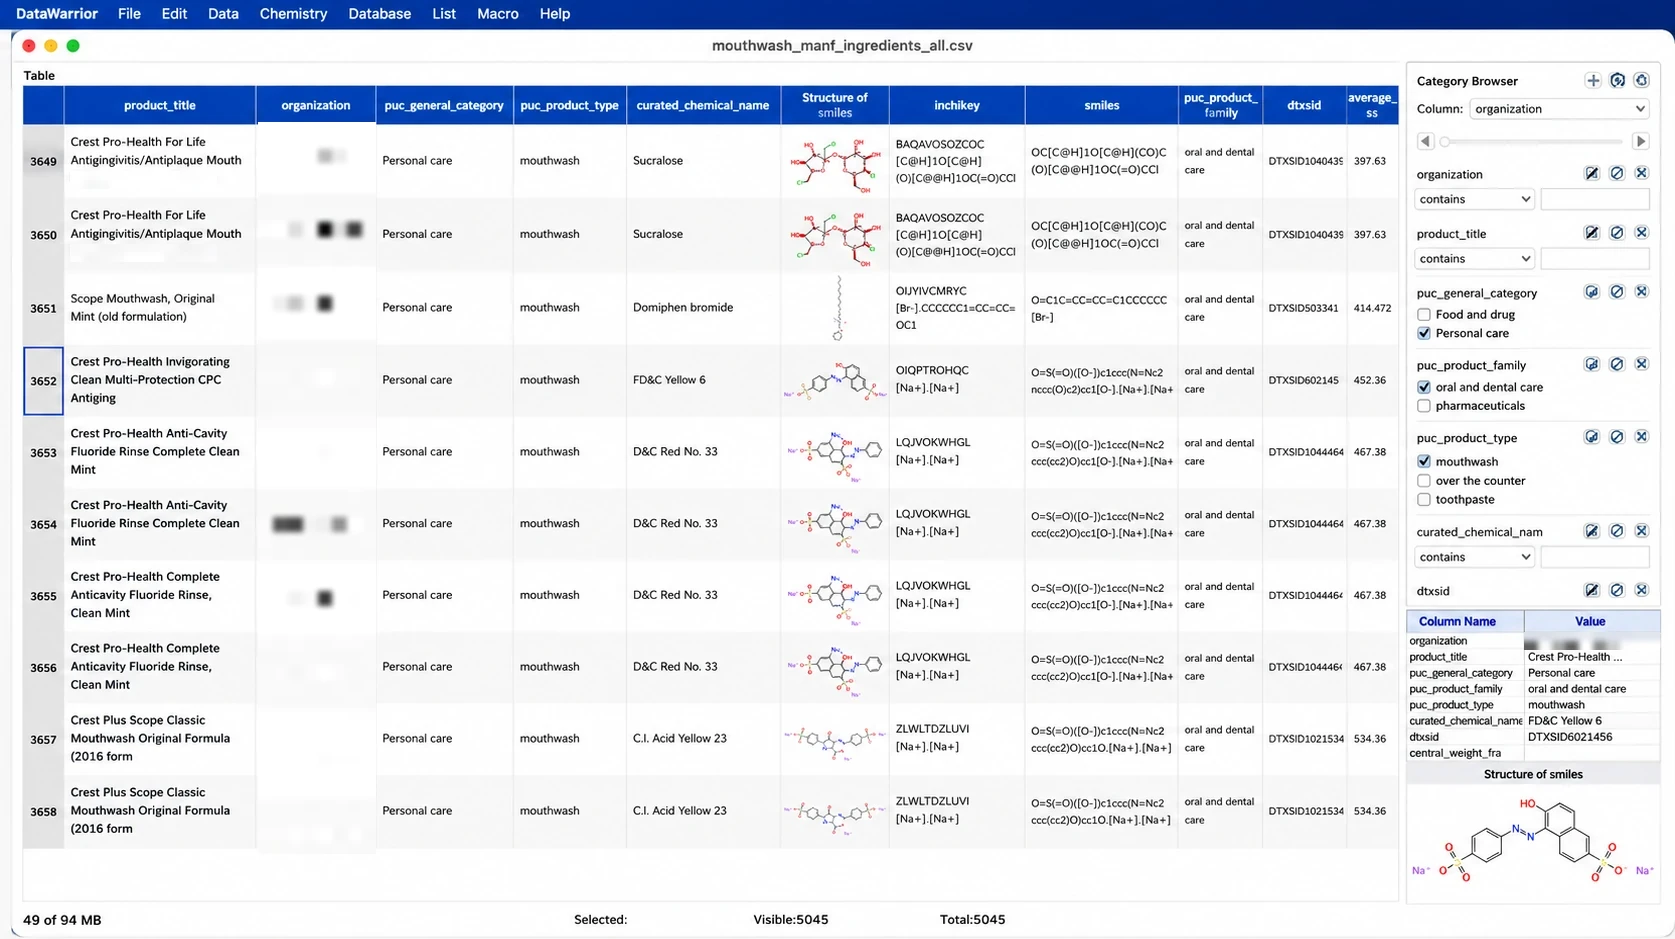The height and width of the screenshot is (939, 1675).
Task: Click the category browser slider handle
Action: pyautogui.click(x=1444, y=141)
